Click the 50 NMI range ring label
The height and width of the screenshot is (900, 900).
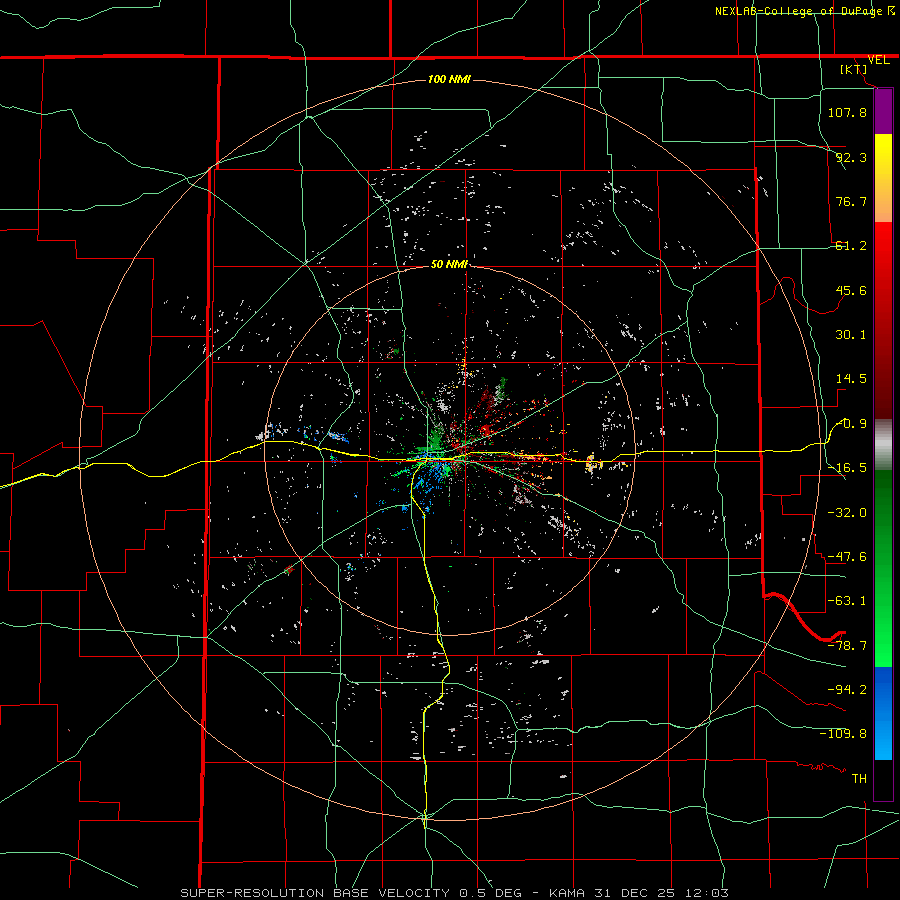pyautogui.click(x=449, y=265)
